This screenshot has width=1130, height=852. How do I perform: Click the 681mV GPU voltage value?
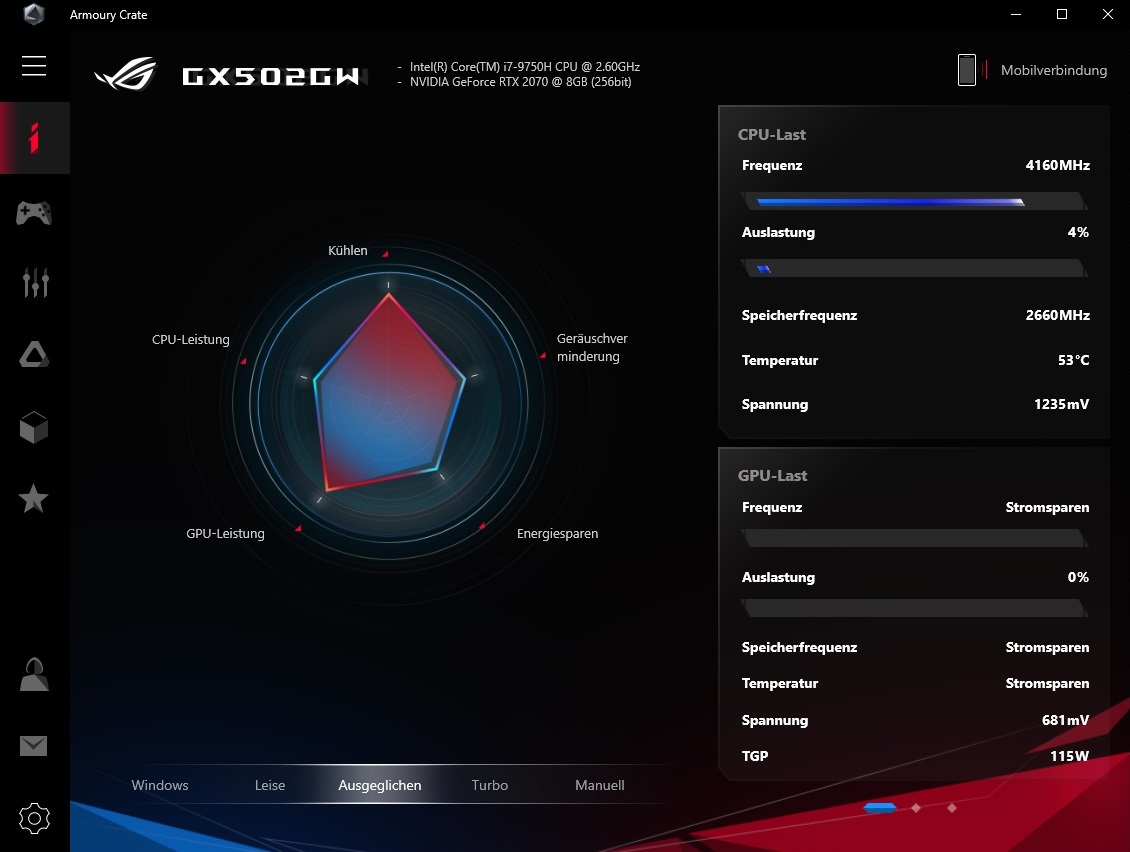pyautogui.click(x=1065, y=720)
